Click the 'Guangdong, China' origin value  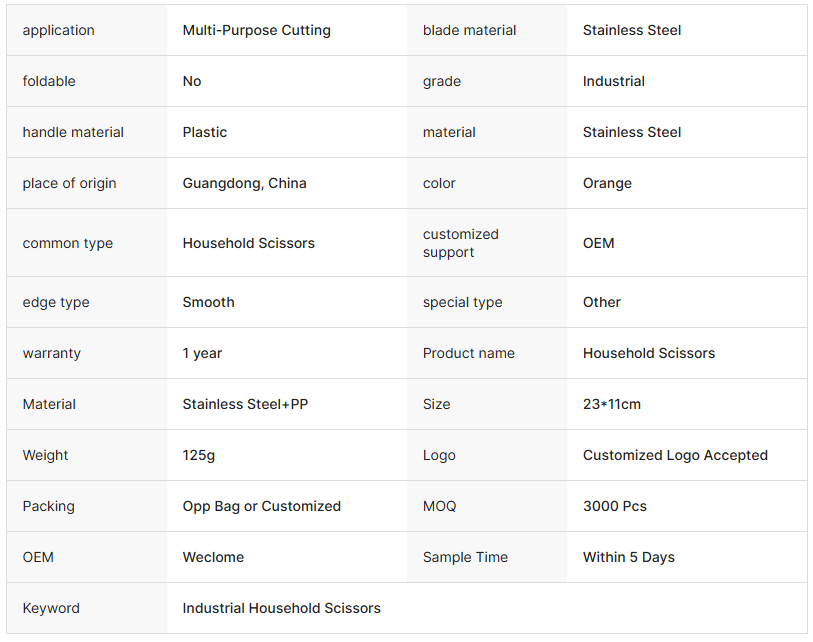tap(244, 183)
